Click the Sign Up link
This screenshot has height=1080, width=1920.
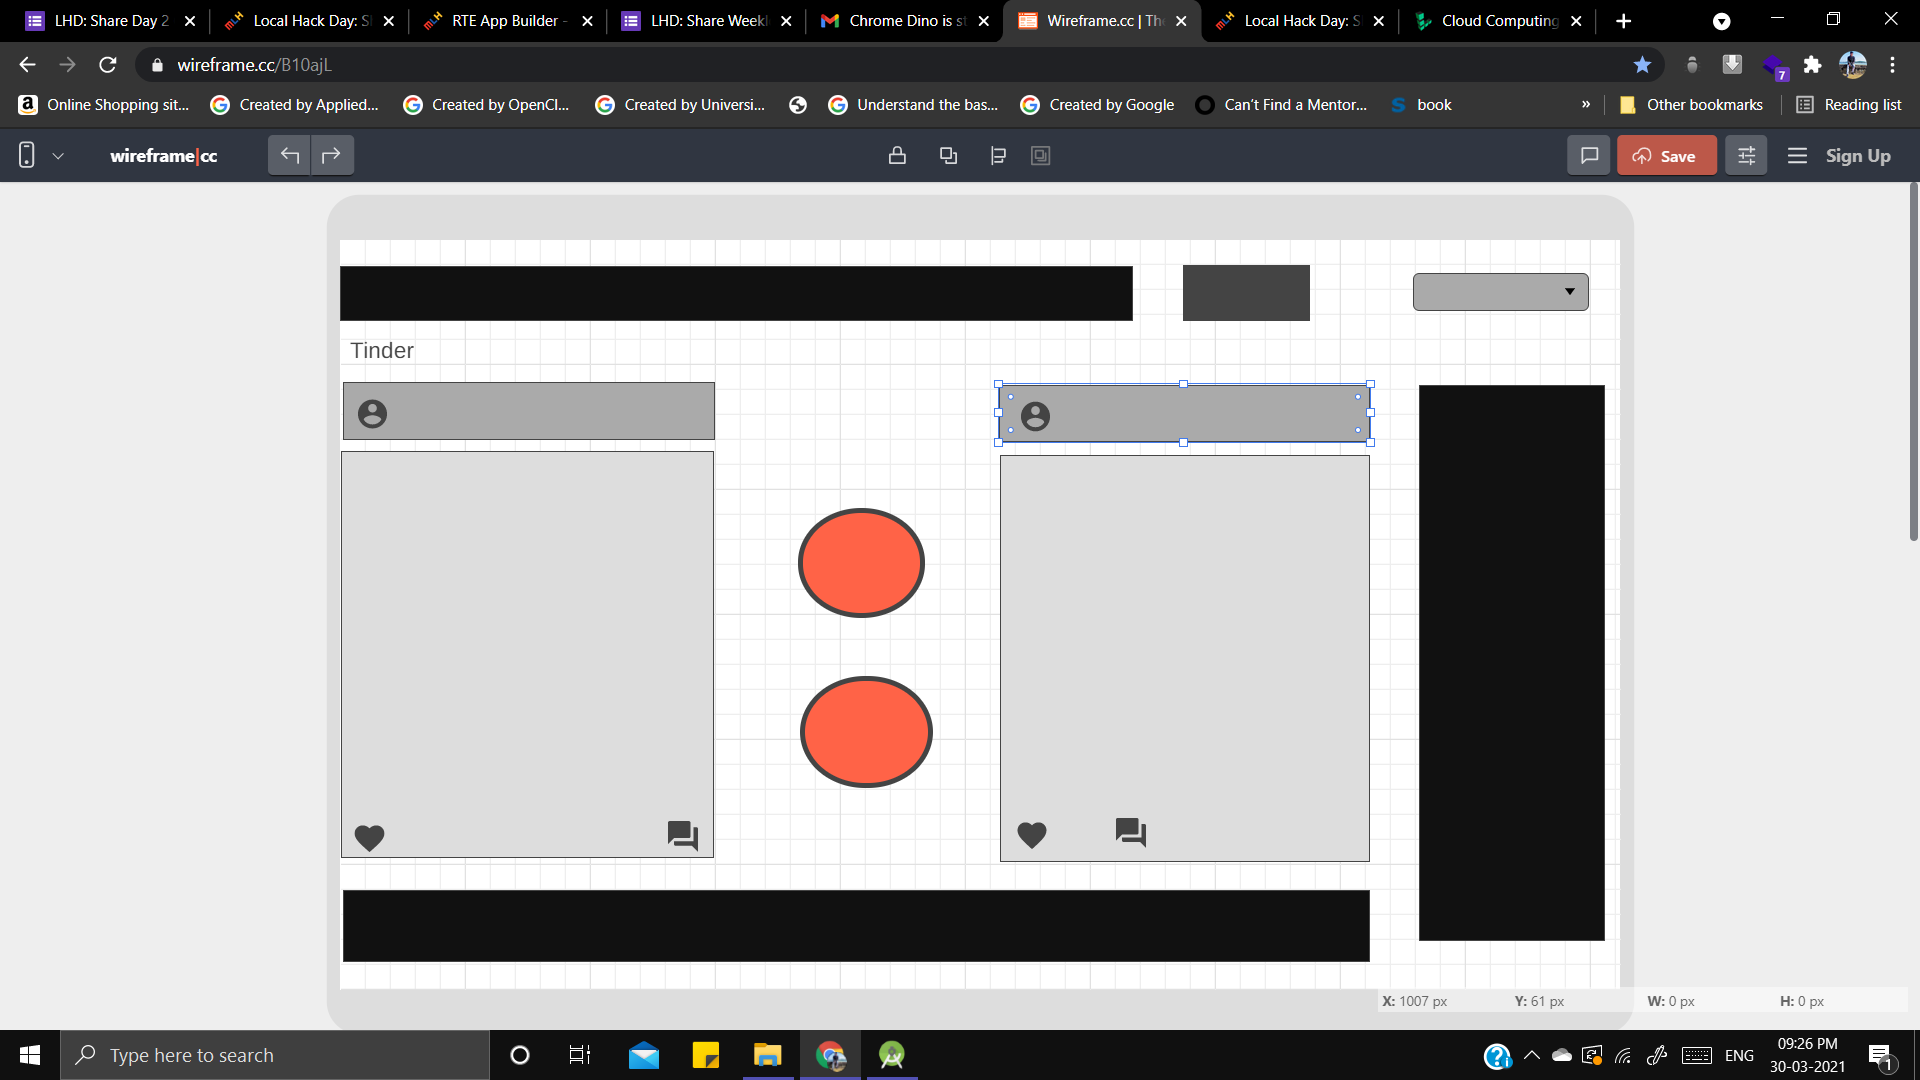point(1857,155)
